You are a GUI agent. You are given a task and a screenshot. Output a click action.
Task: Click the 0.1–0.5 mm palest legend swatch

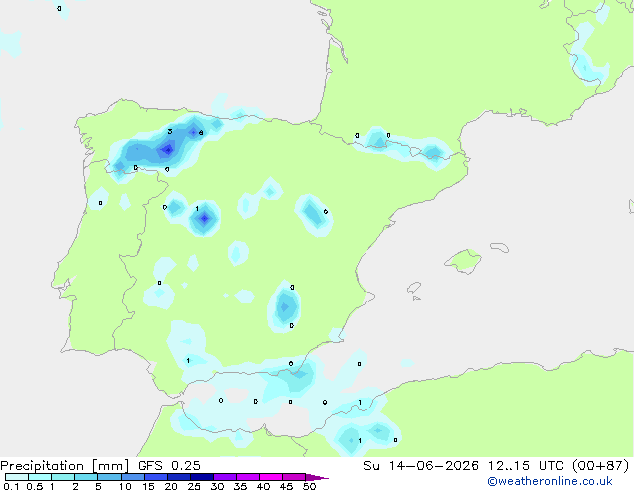[17, 477]
